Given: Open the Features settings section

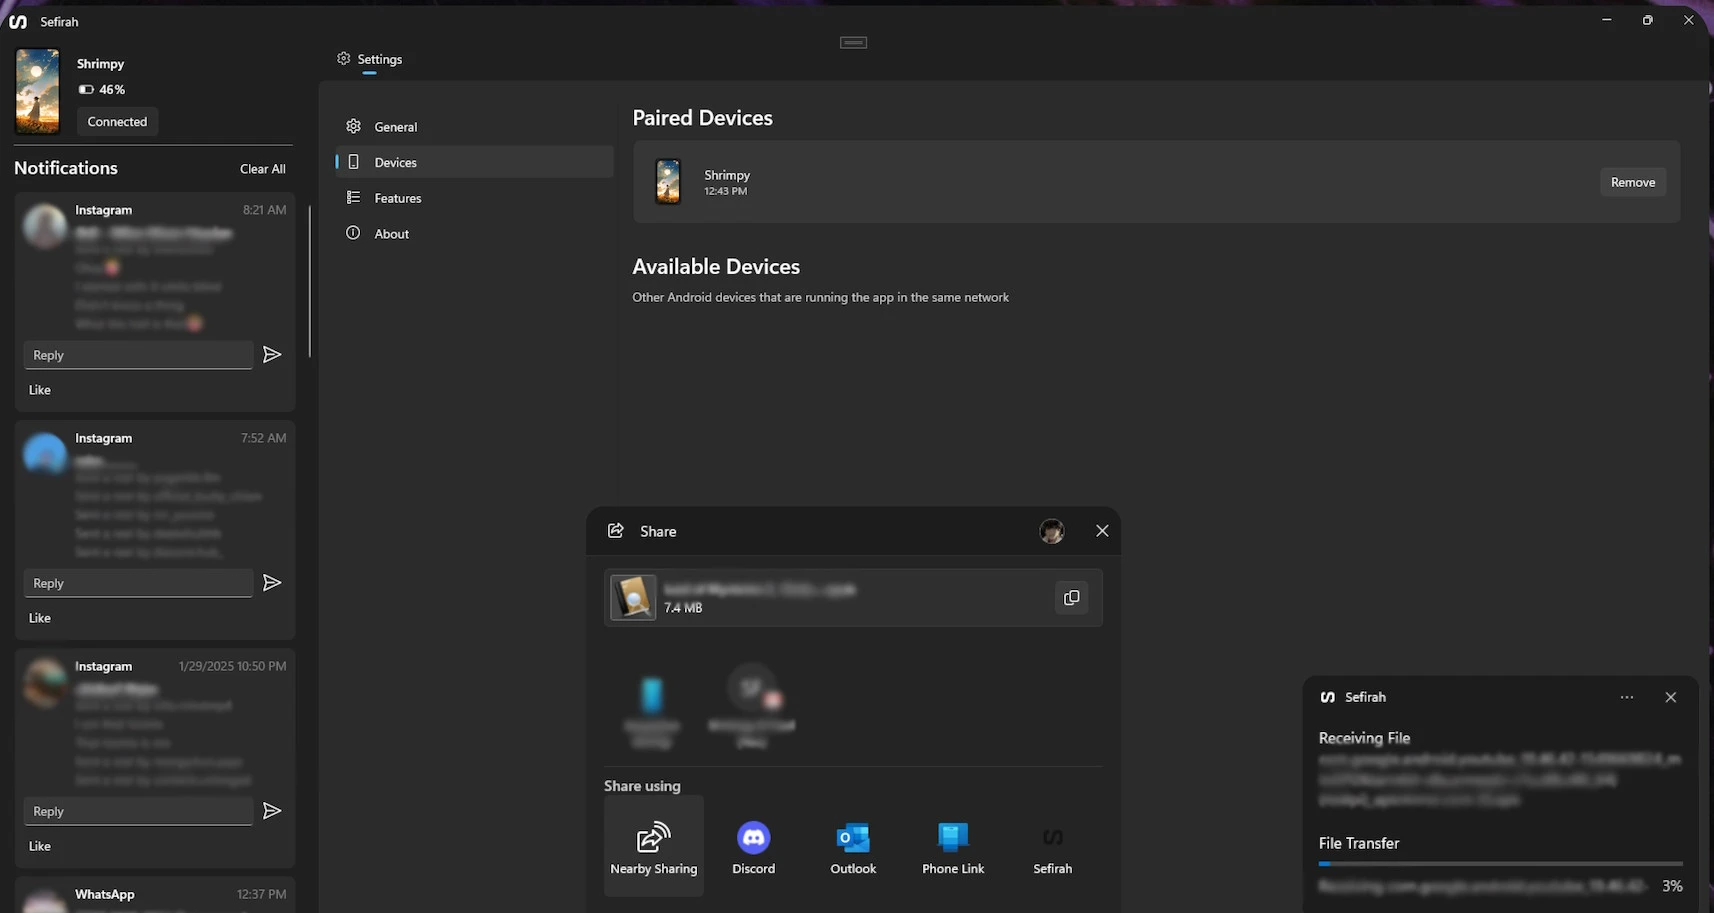Looking at the screenshot, I should 474,198.
